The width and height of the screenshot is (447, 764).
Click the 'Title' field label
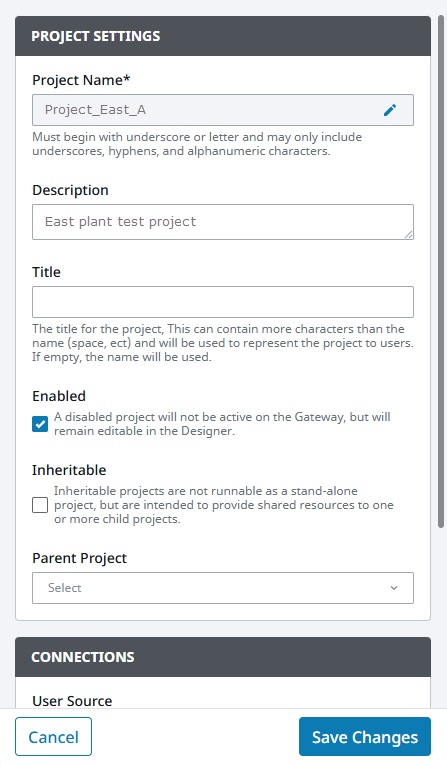click(x=46, y=272)
